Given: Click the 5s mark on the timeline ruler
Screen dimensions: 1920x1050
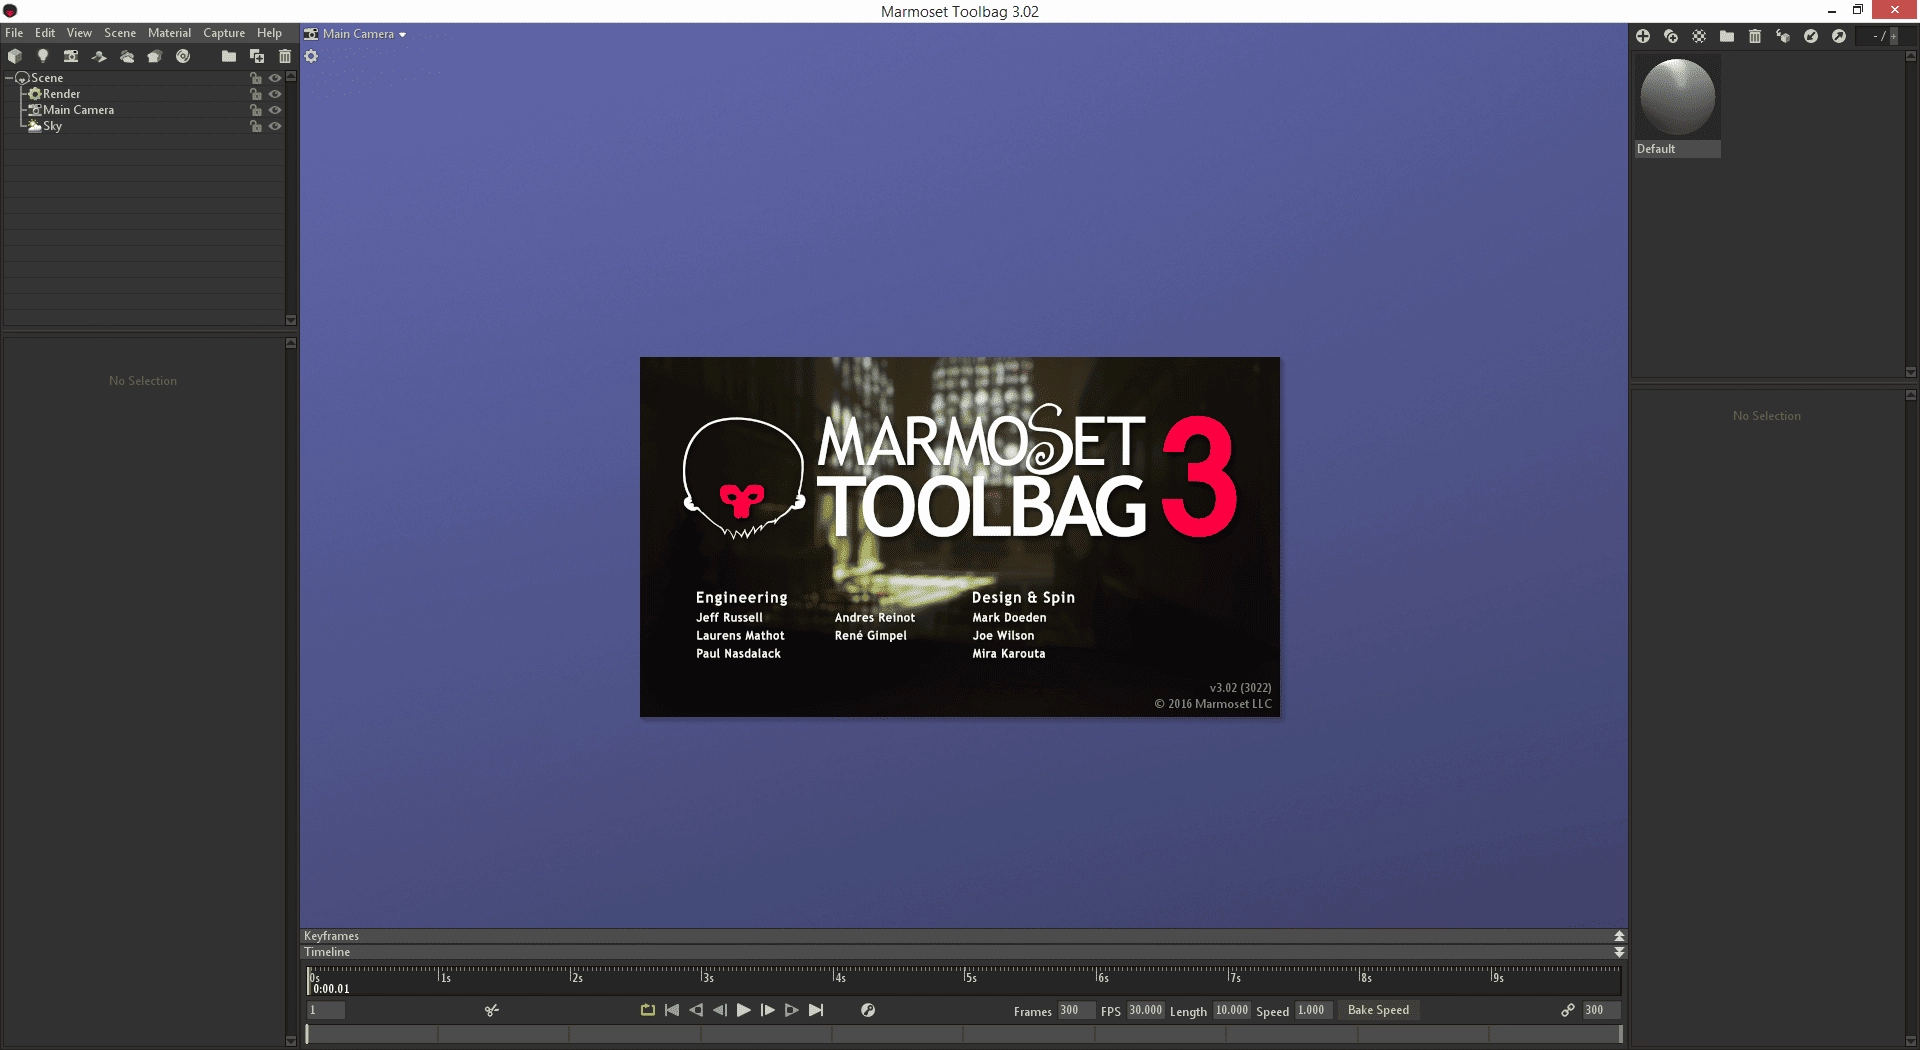Looking at the screenshot, I should 970,977.
